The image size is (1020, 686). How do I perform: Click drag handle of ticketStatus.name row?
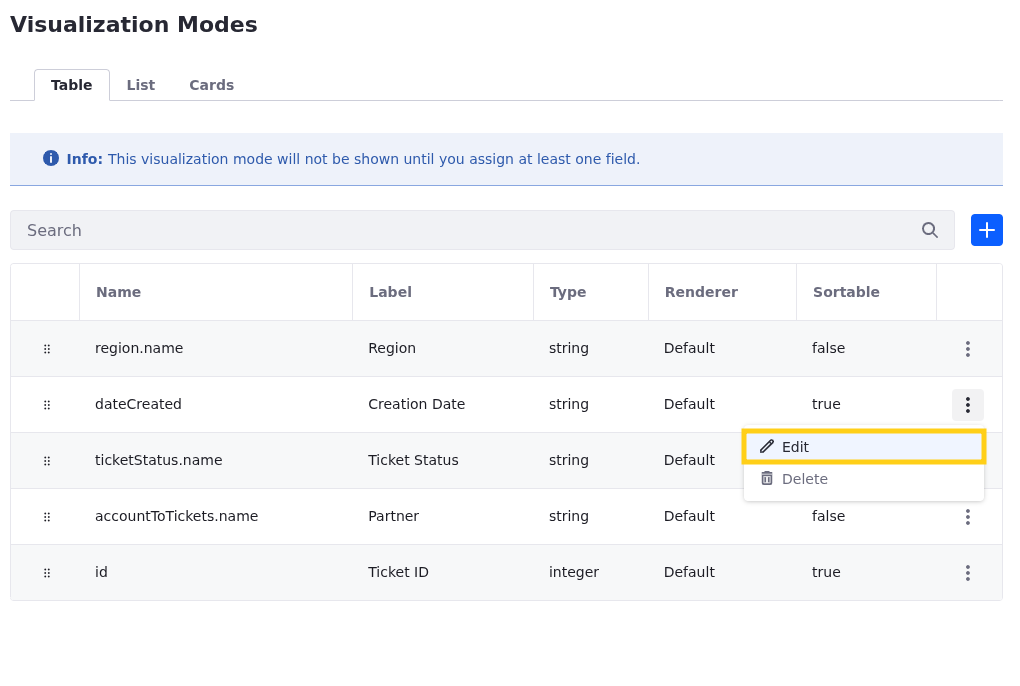click(x=47, y=461)
